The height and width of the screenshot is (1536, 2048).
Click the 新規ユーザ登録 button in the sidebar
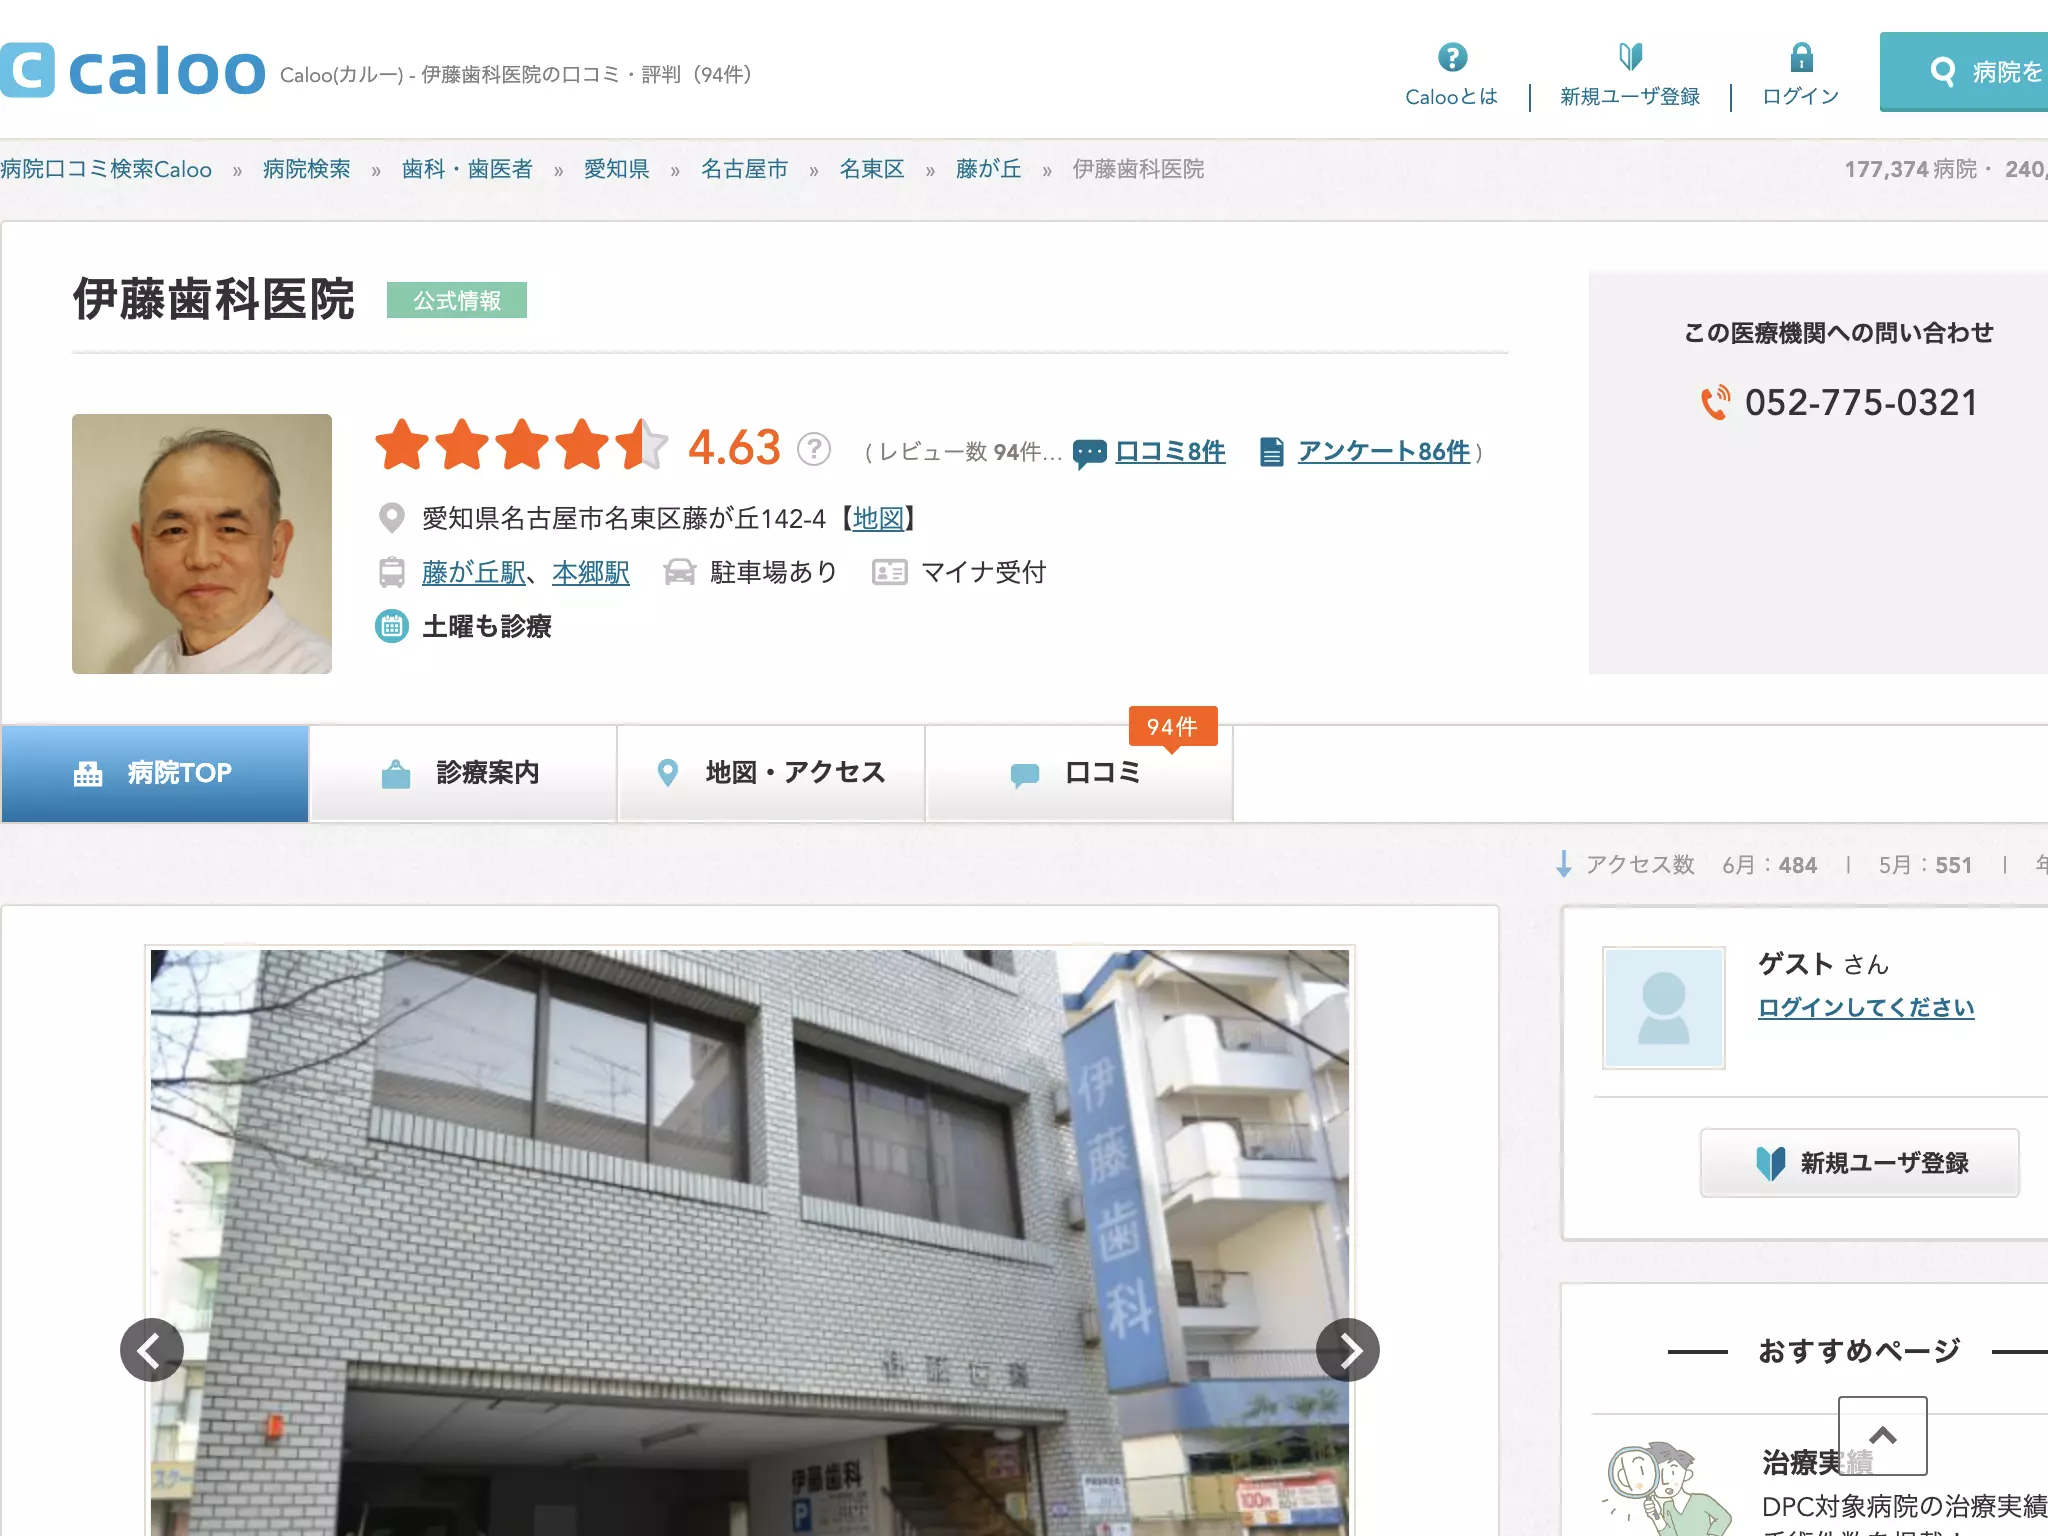1860,1163
